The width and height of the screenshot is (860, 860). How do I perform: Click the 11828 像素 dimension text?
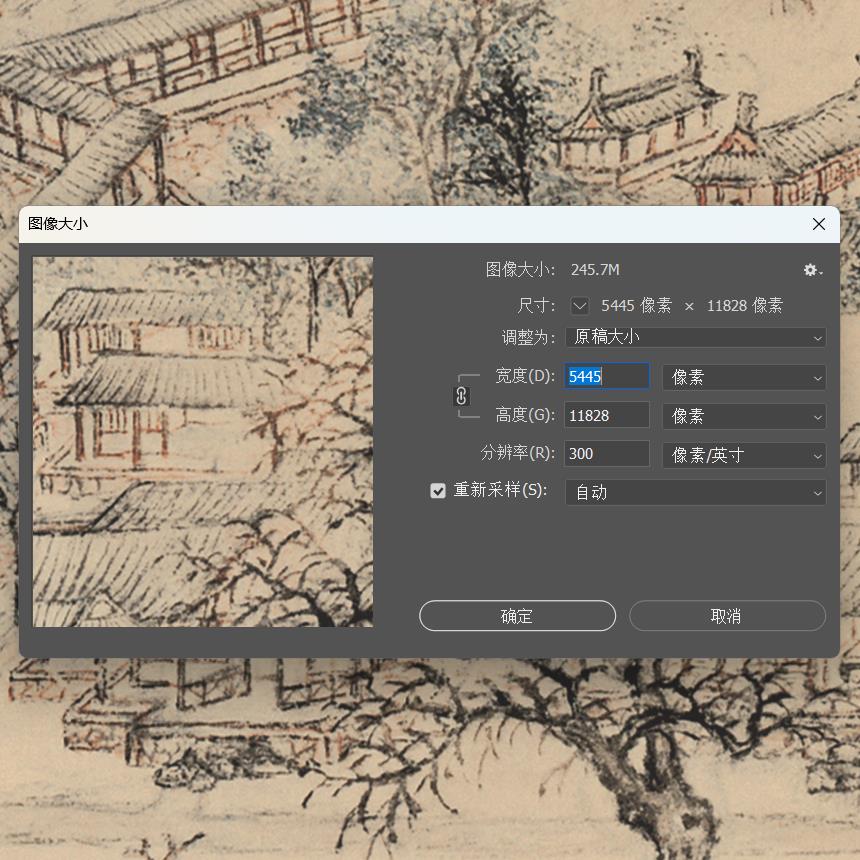(744, 305)
